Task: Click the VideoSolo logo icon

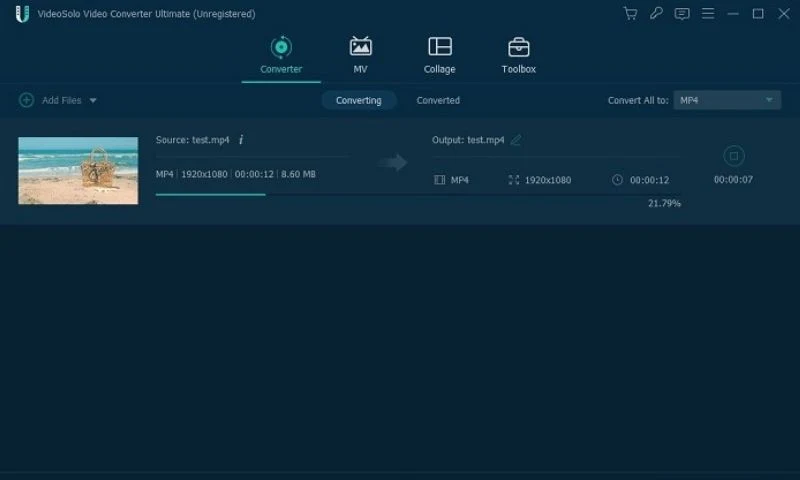Action: (22, 14)
